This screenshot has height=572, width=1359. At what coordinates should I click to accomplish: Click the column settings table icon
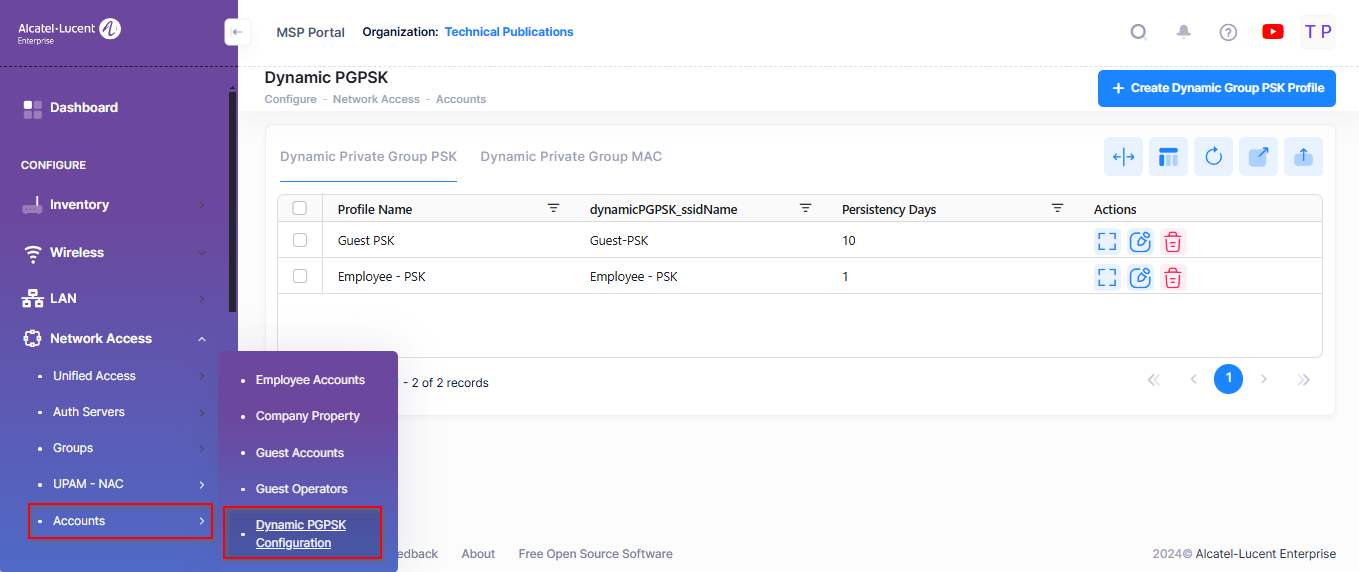[1168, 157]
